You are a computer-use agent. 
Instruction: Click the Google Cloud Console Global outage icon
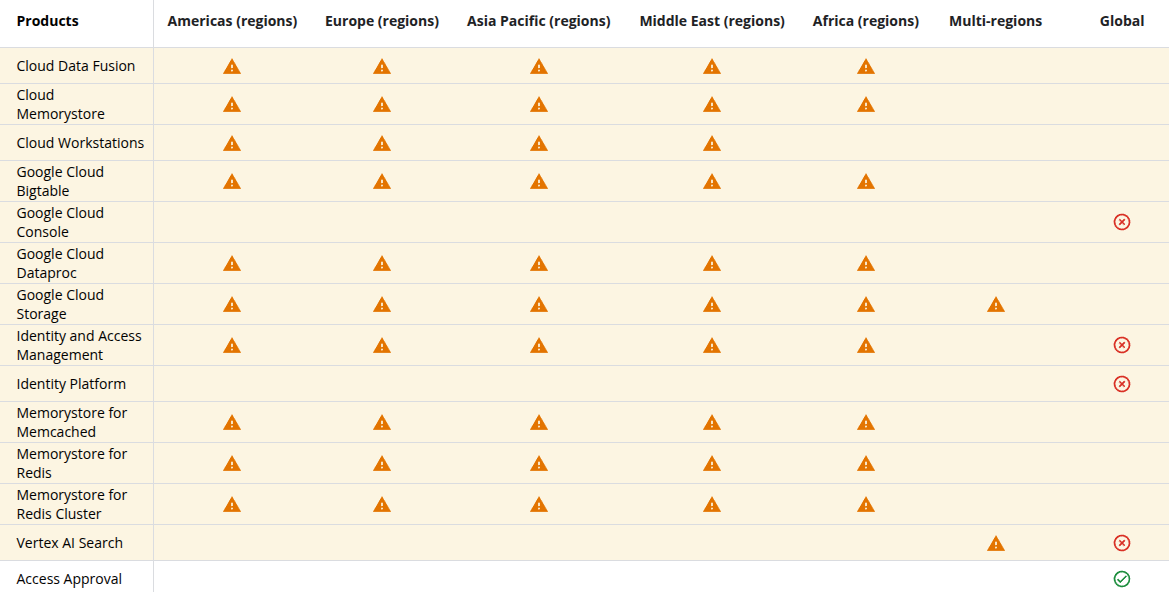[1121, 222]
